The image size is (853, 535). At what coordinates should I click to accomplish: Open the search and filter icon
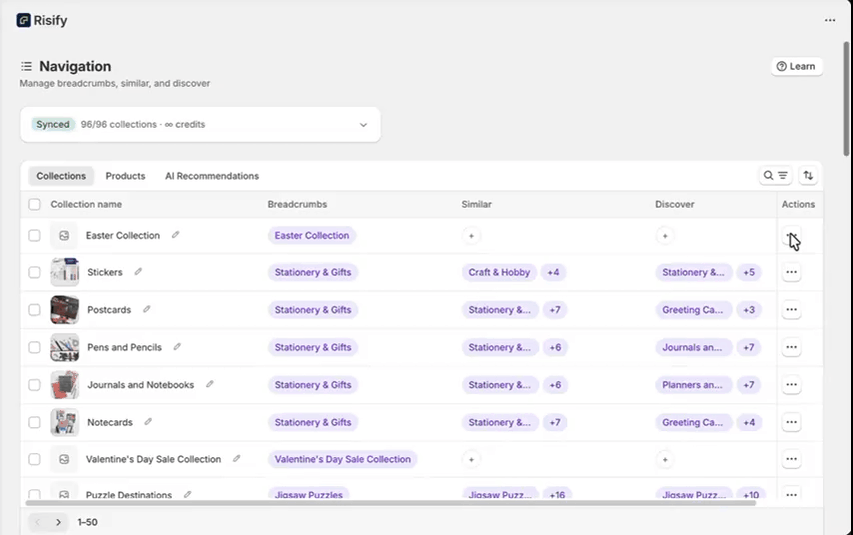click(775, 176)
